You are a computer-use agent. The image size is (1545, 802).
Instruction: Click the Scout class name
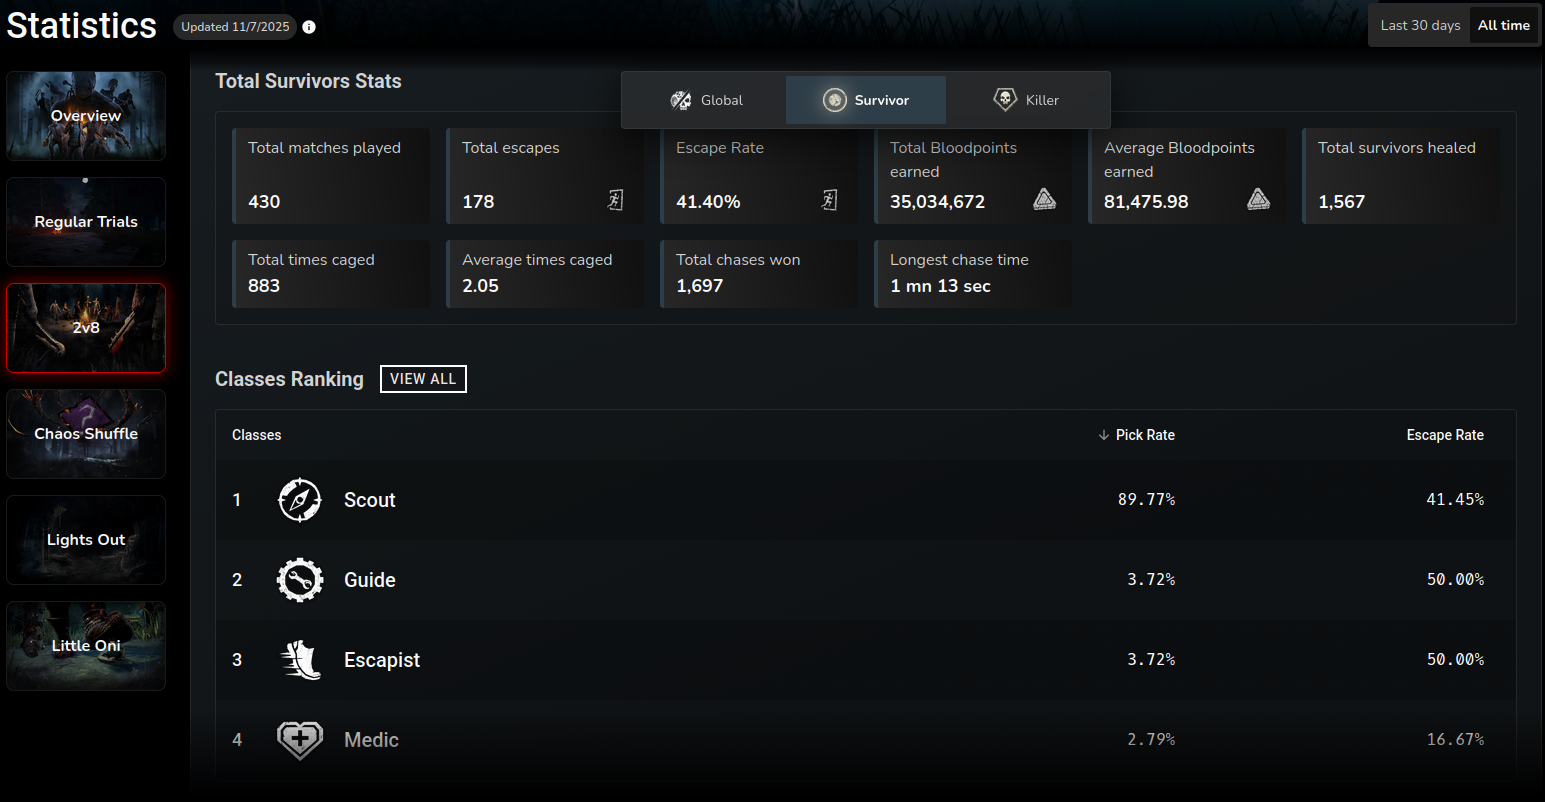click(x=370, y=500)
